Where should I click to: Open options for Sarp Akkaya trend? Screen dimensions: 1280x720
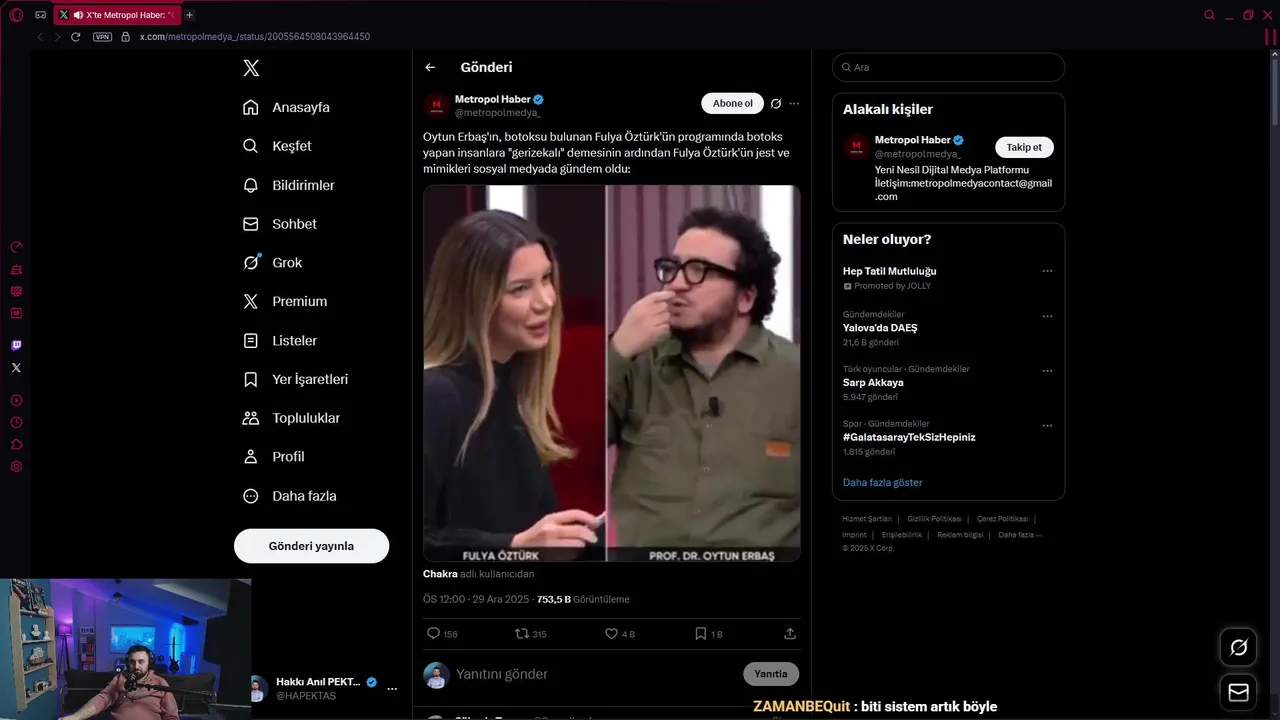click(1047, 370)
